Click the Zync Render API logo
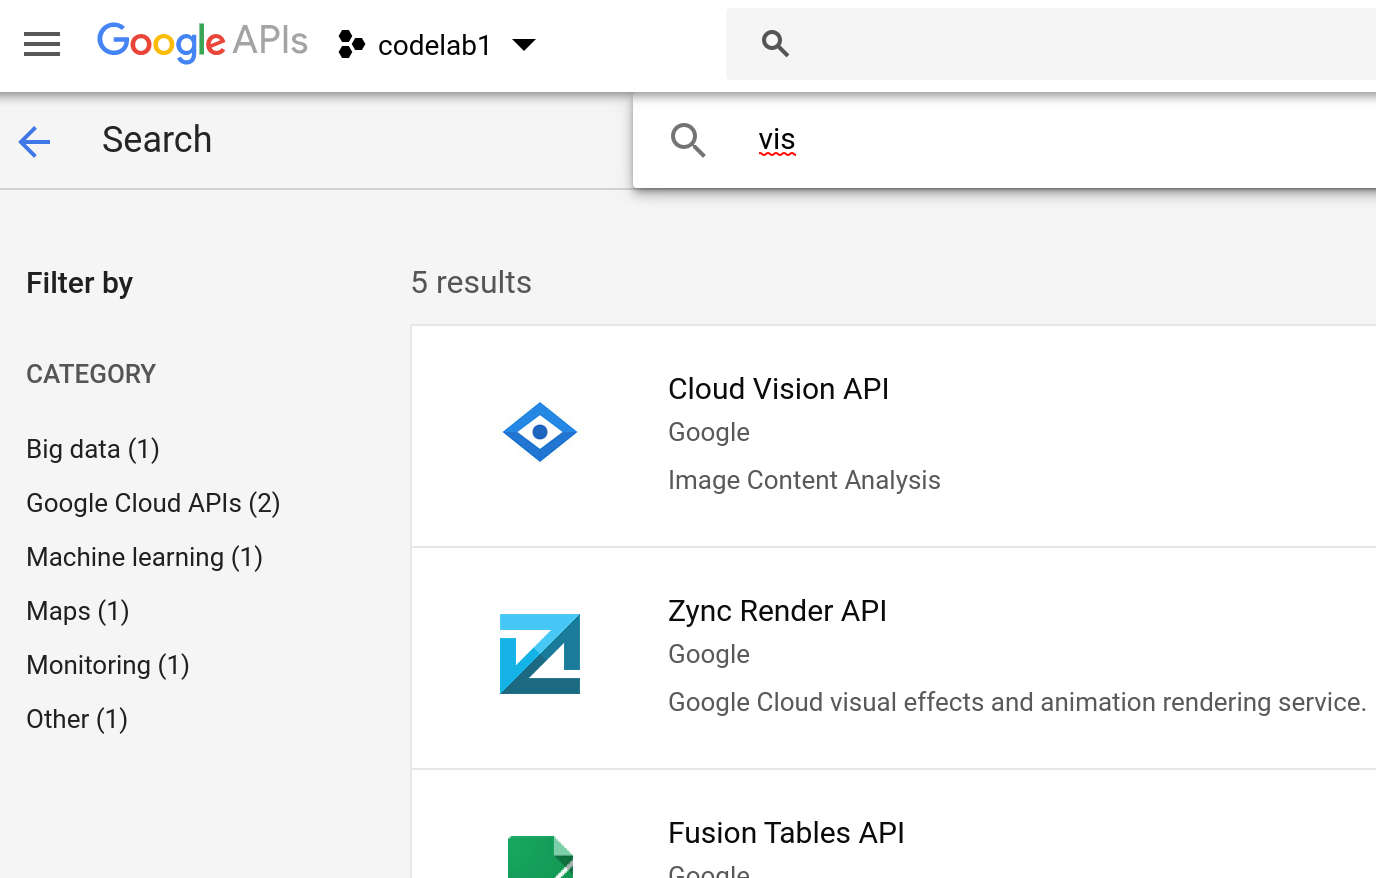The image size is (1376, 878). click(x=540, y=654)
